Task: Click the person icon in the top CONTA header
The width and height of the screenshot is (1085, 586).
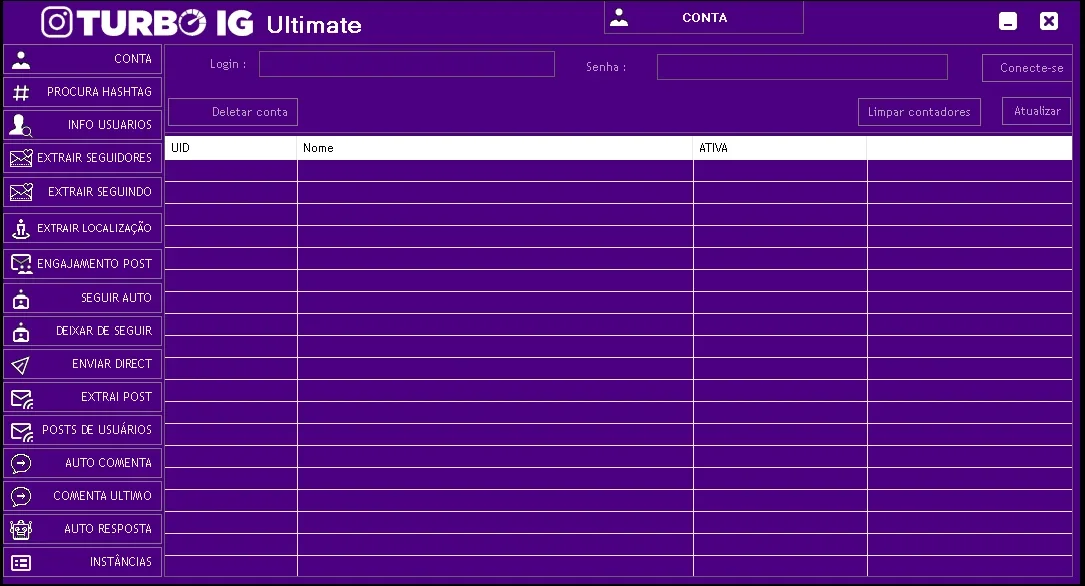Action: tap(619, 17)
